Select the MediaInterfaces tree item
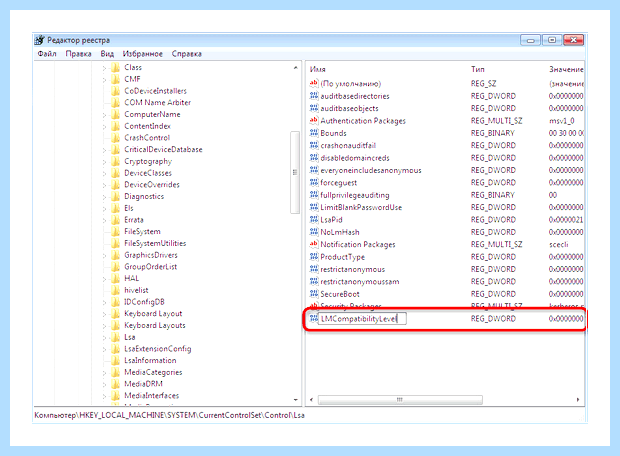 pos(151,395)
